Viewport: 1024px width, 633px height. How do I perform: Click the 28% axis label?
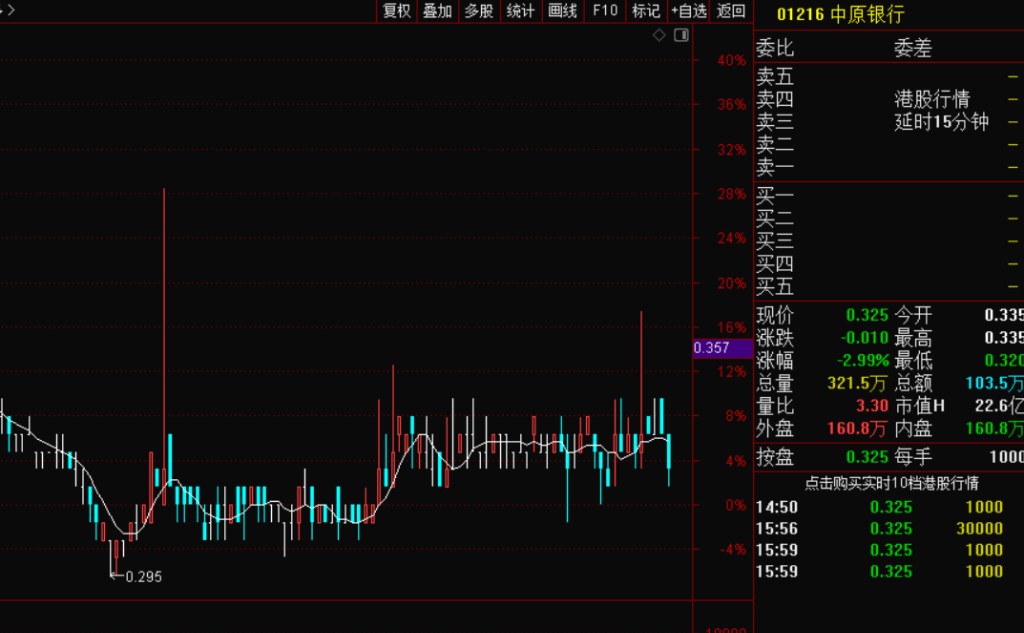[731, 194]
